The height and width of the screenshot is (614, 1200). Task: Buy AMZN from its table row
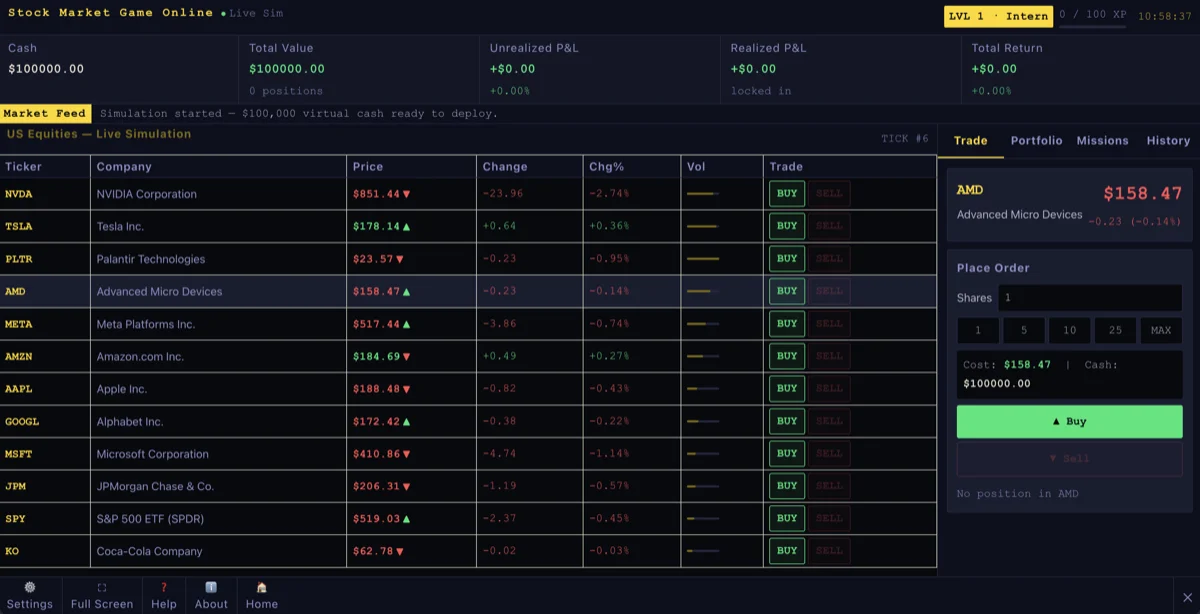[x=787, y=356]
